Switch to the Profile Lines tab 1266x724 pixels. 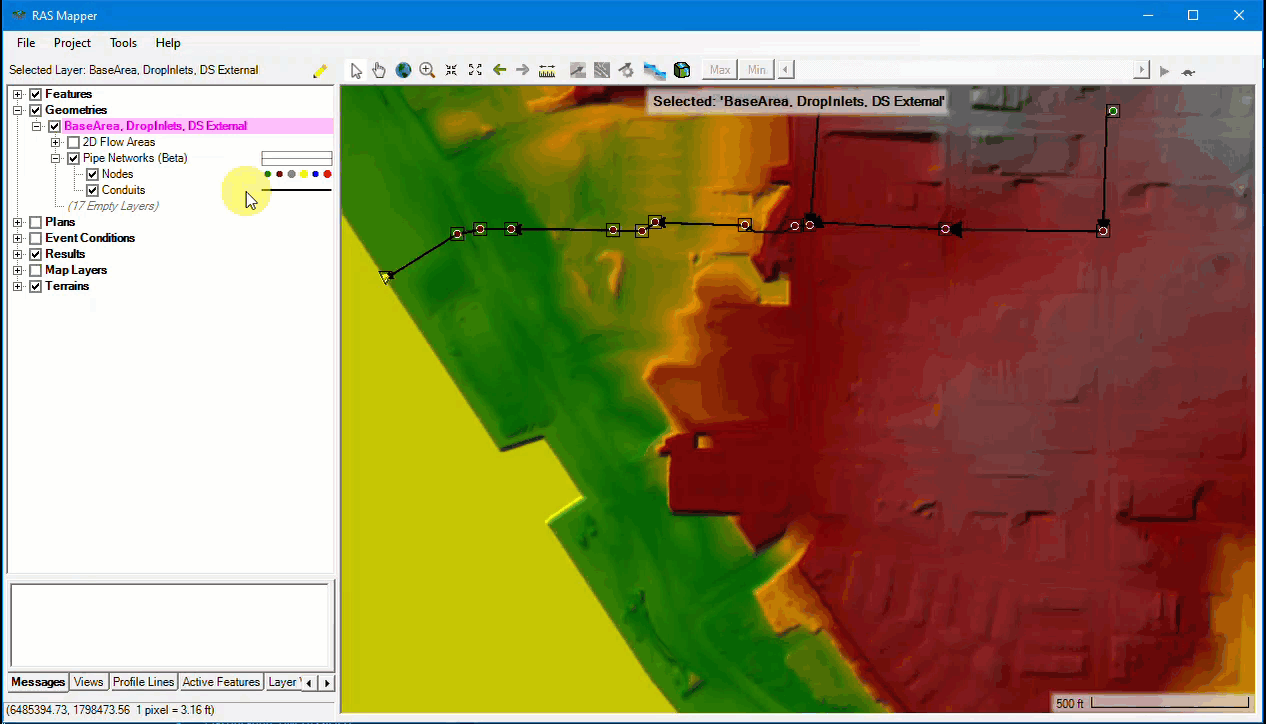pos(143,682)
